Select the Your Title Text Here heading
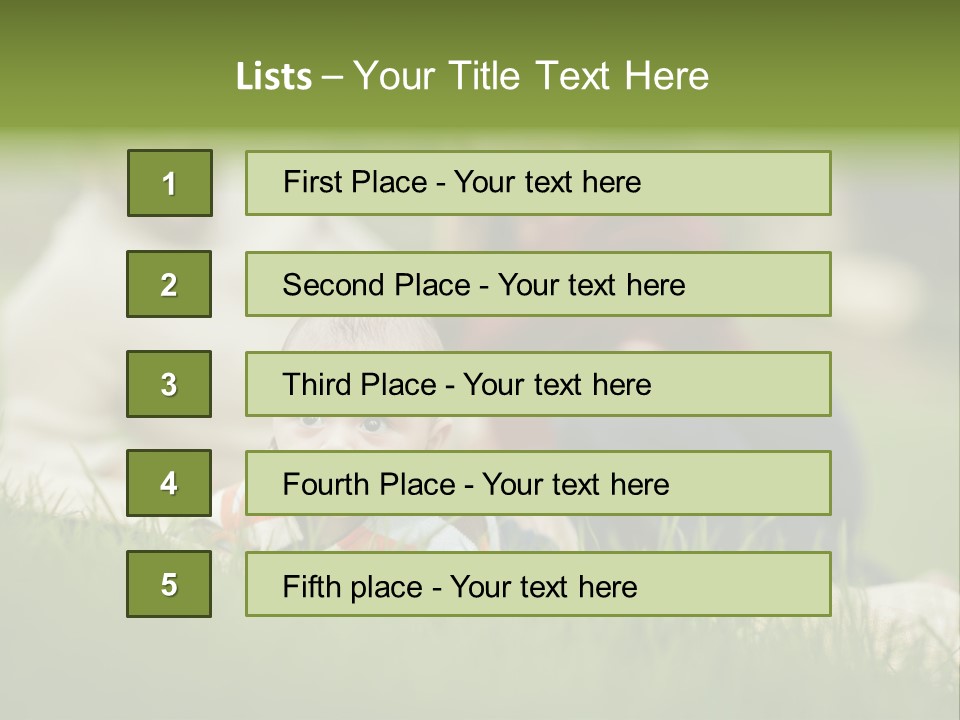Viewport: 960px width, 720px height. pyautogui.click(x=531, y=76)
